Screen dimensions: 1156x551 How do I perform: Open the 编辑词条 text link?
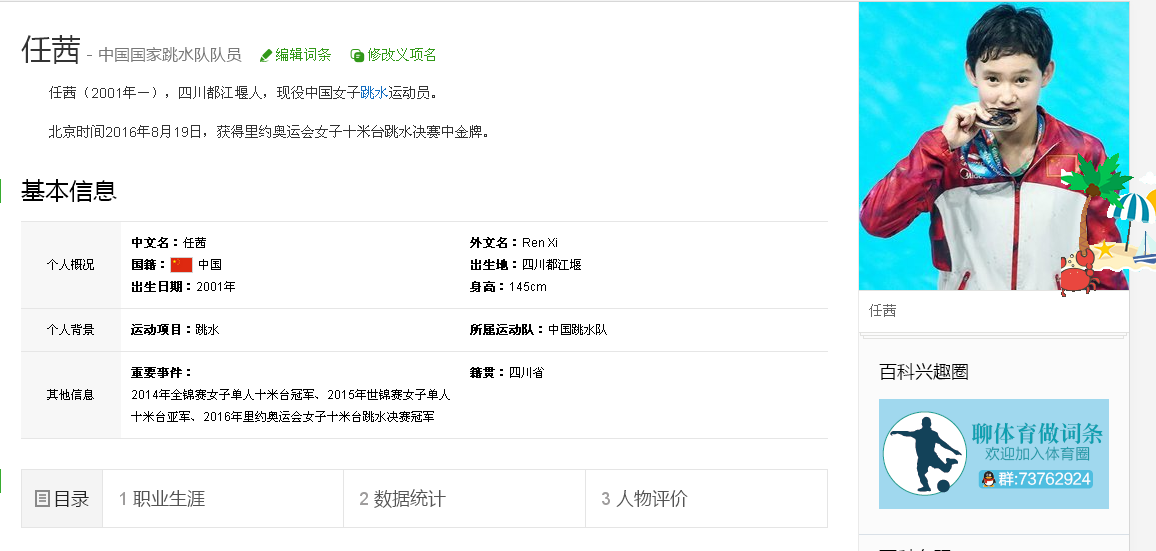click(x=303, y=55)
